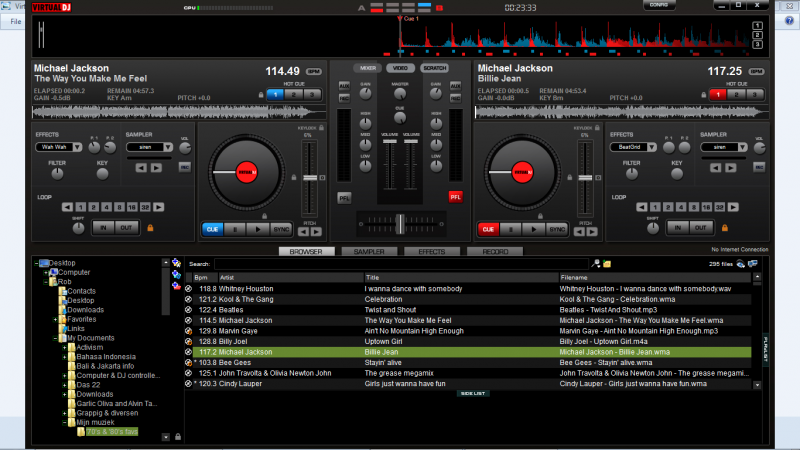This screenshot has height=450, width=800.
Task: Toggle the left channel PFL button
Action: click(344, 198)
